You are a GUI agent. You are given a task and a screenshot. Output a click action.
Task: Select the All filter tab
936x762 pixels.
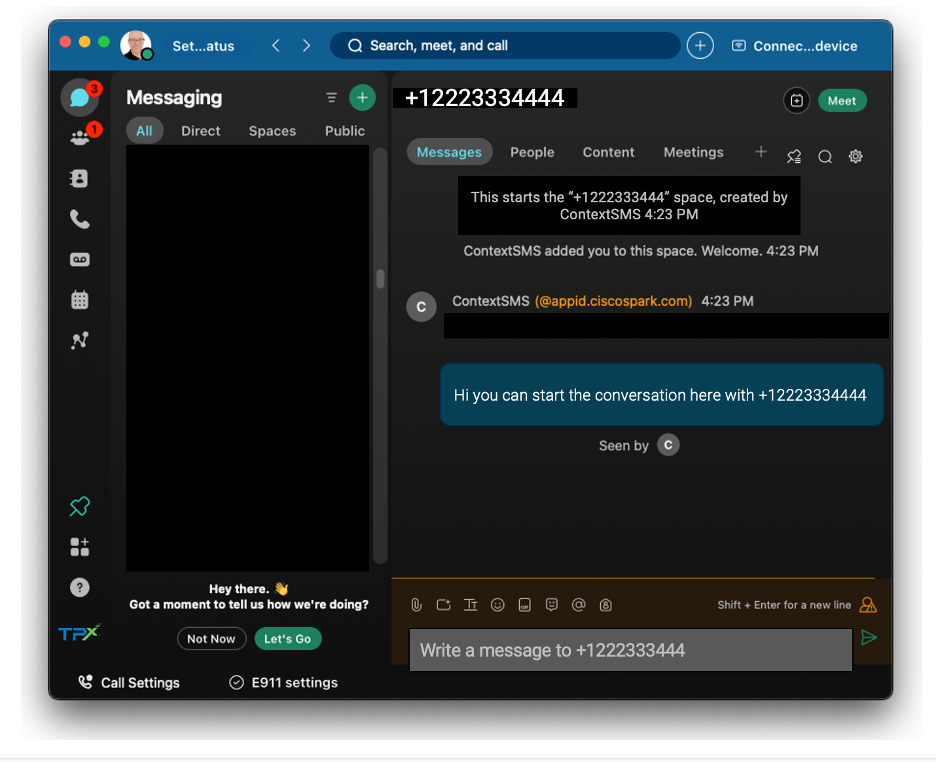(144, 131)
